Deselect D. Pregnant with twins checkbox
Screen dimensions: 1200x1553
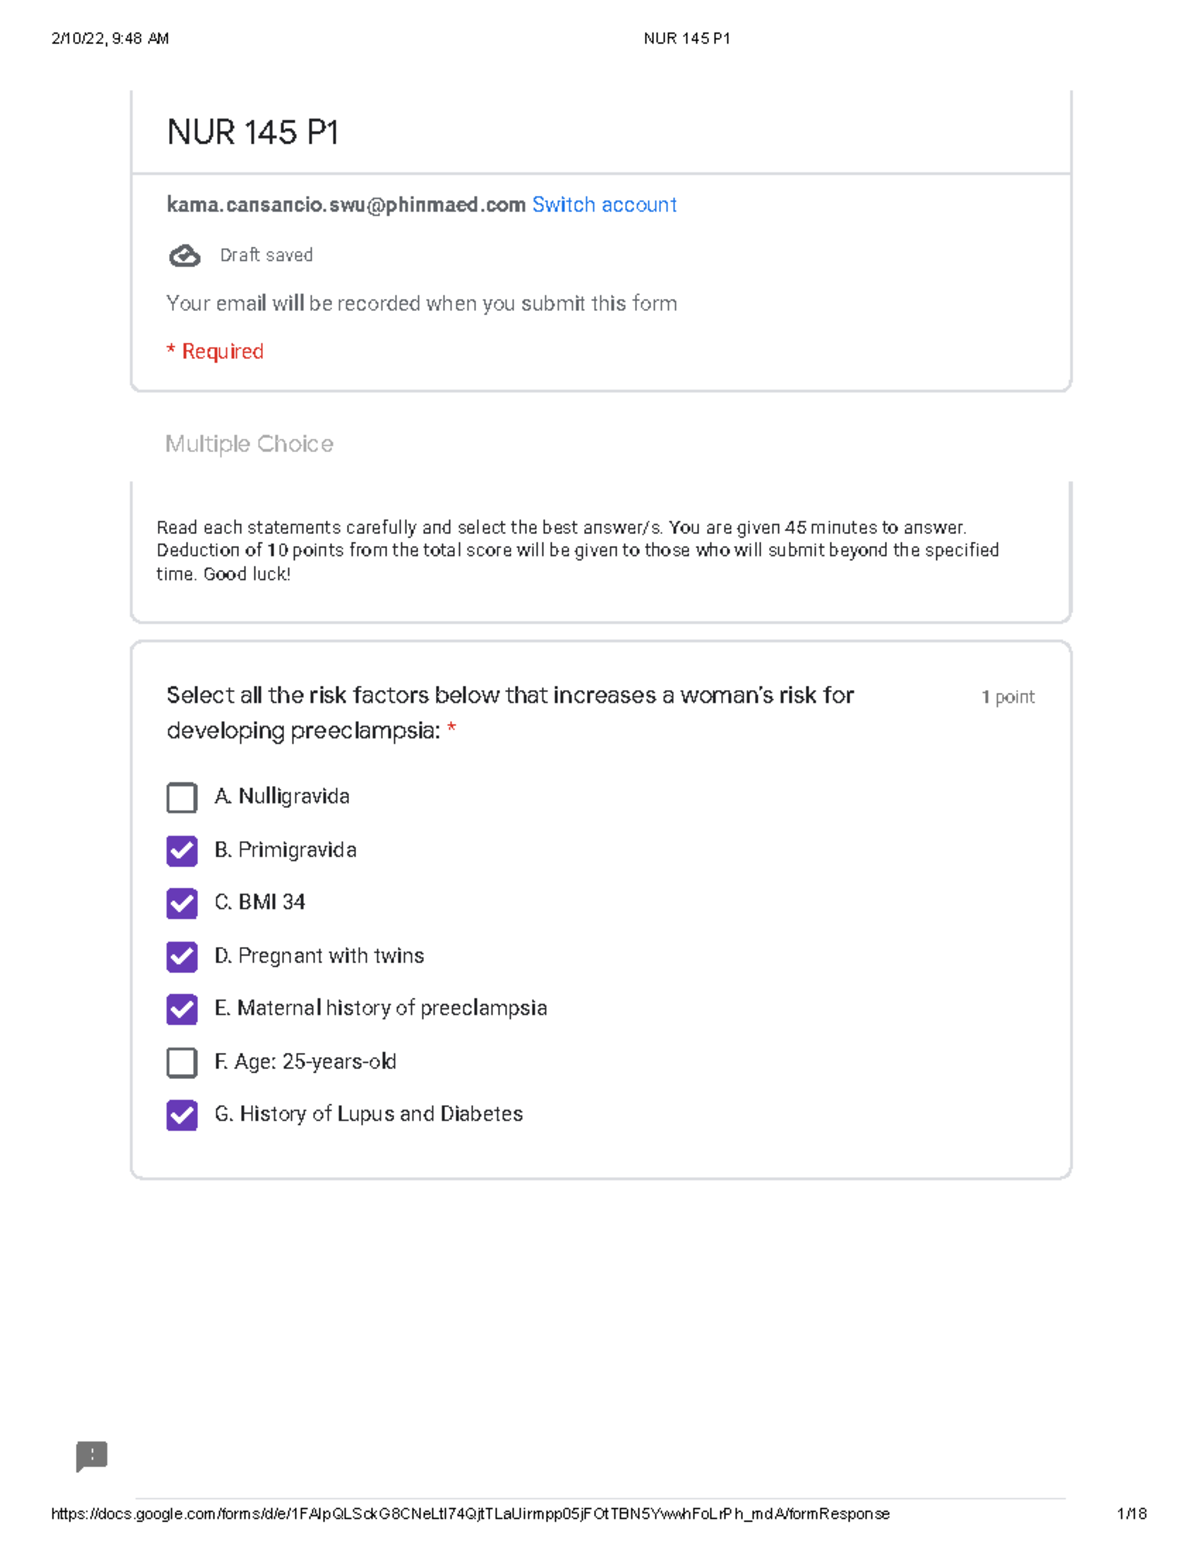coord(182,957)
